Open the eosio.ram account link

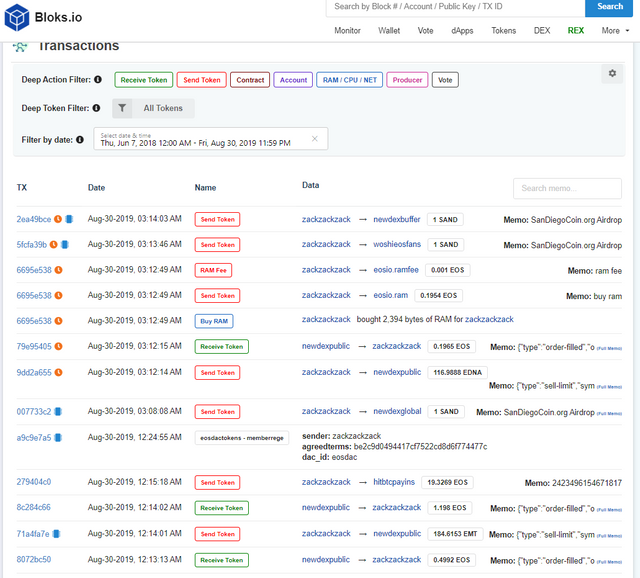(x=390, y=295)
